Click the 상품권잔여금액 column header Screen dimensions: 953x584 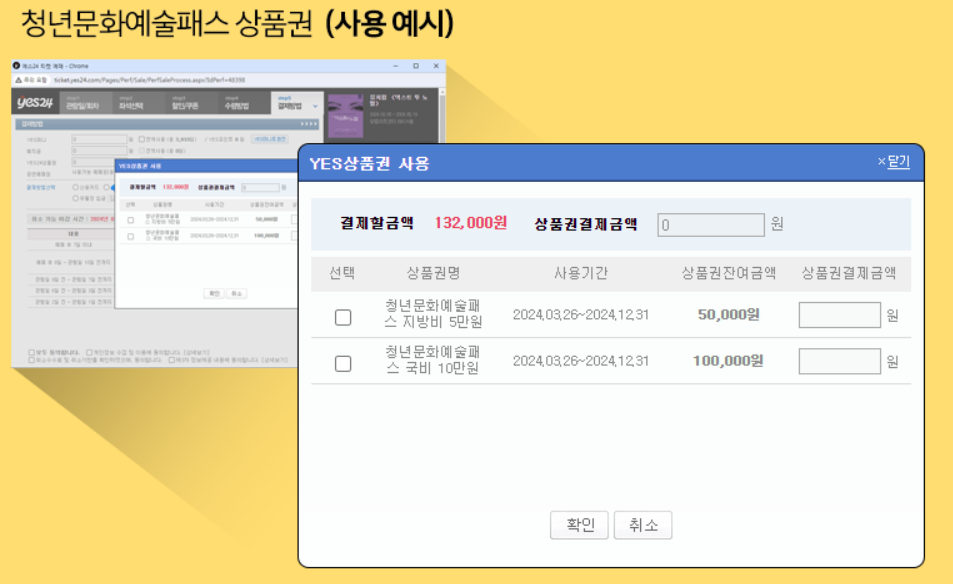click(x=728, y=273)
